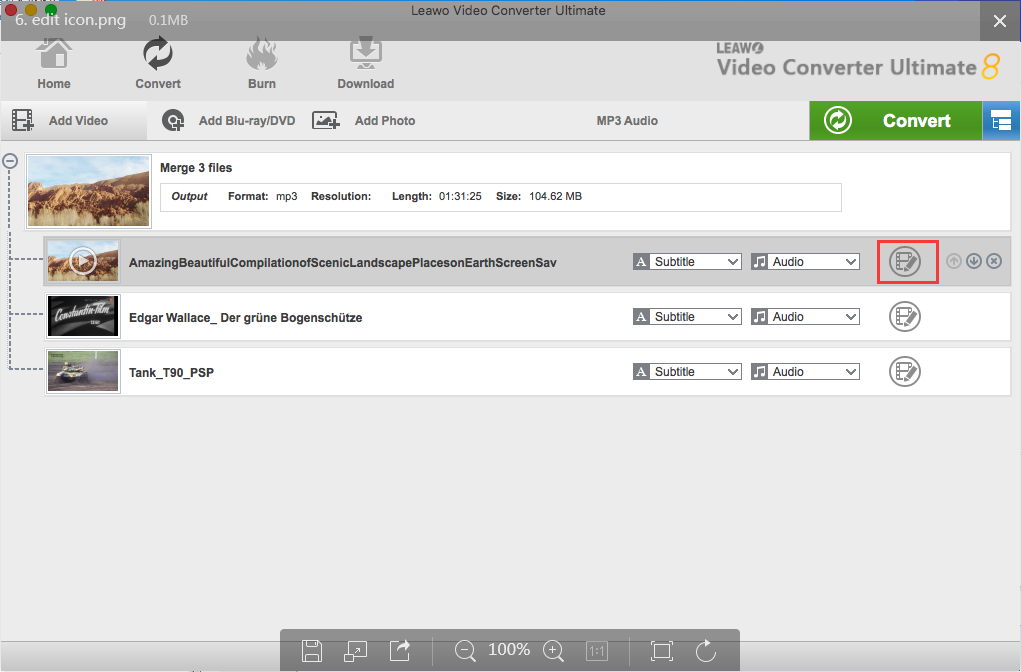
Task: Click edit icon for Tank_T90_PSP video
Action: 905,371
